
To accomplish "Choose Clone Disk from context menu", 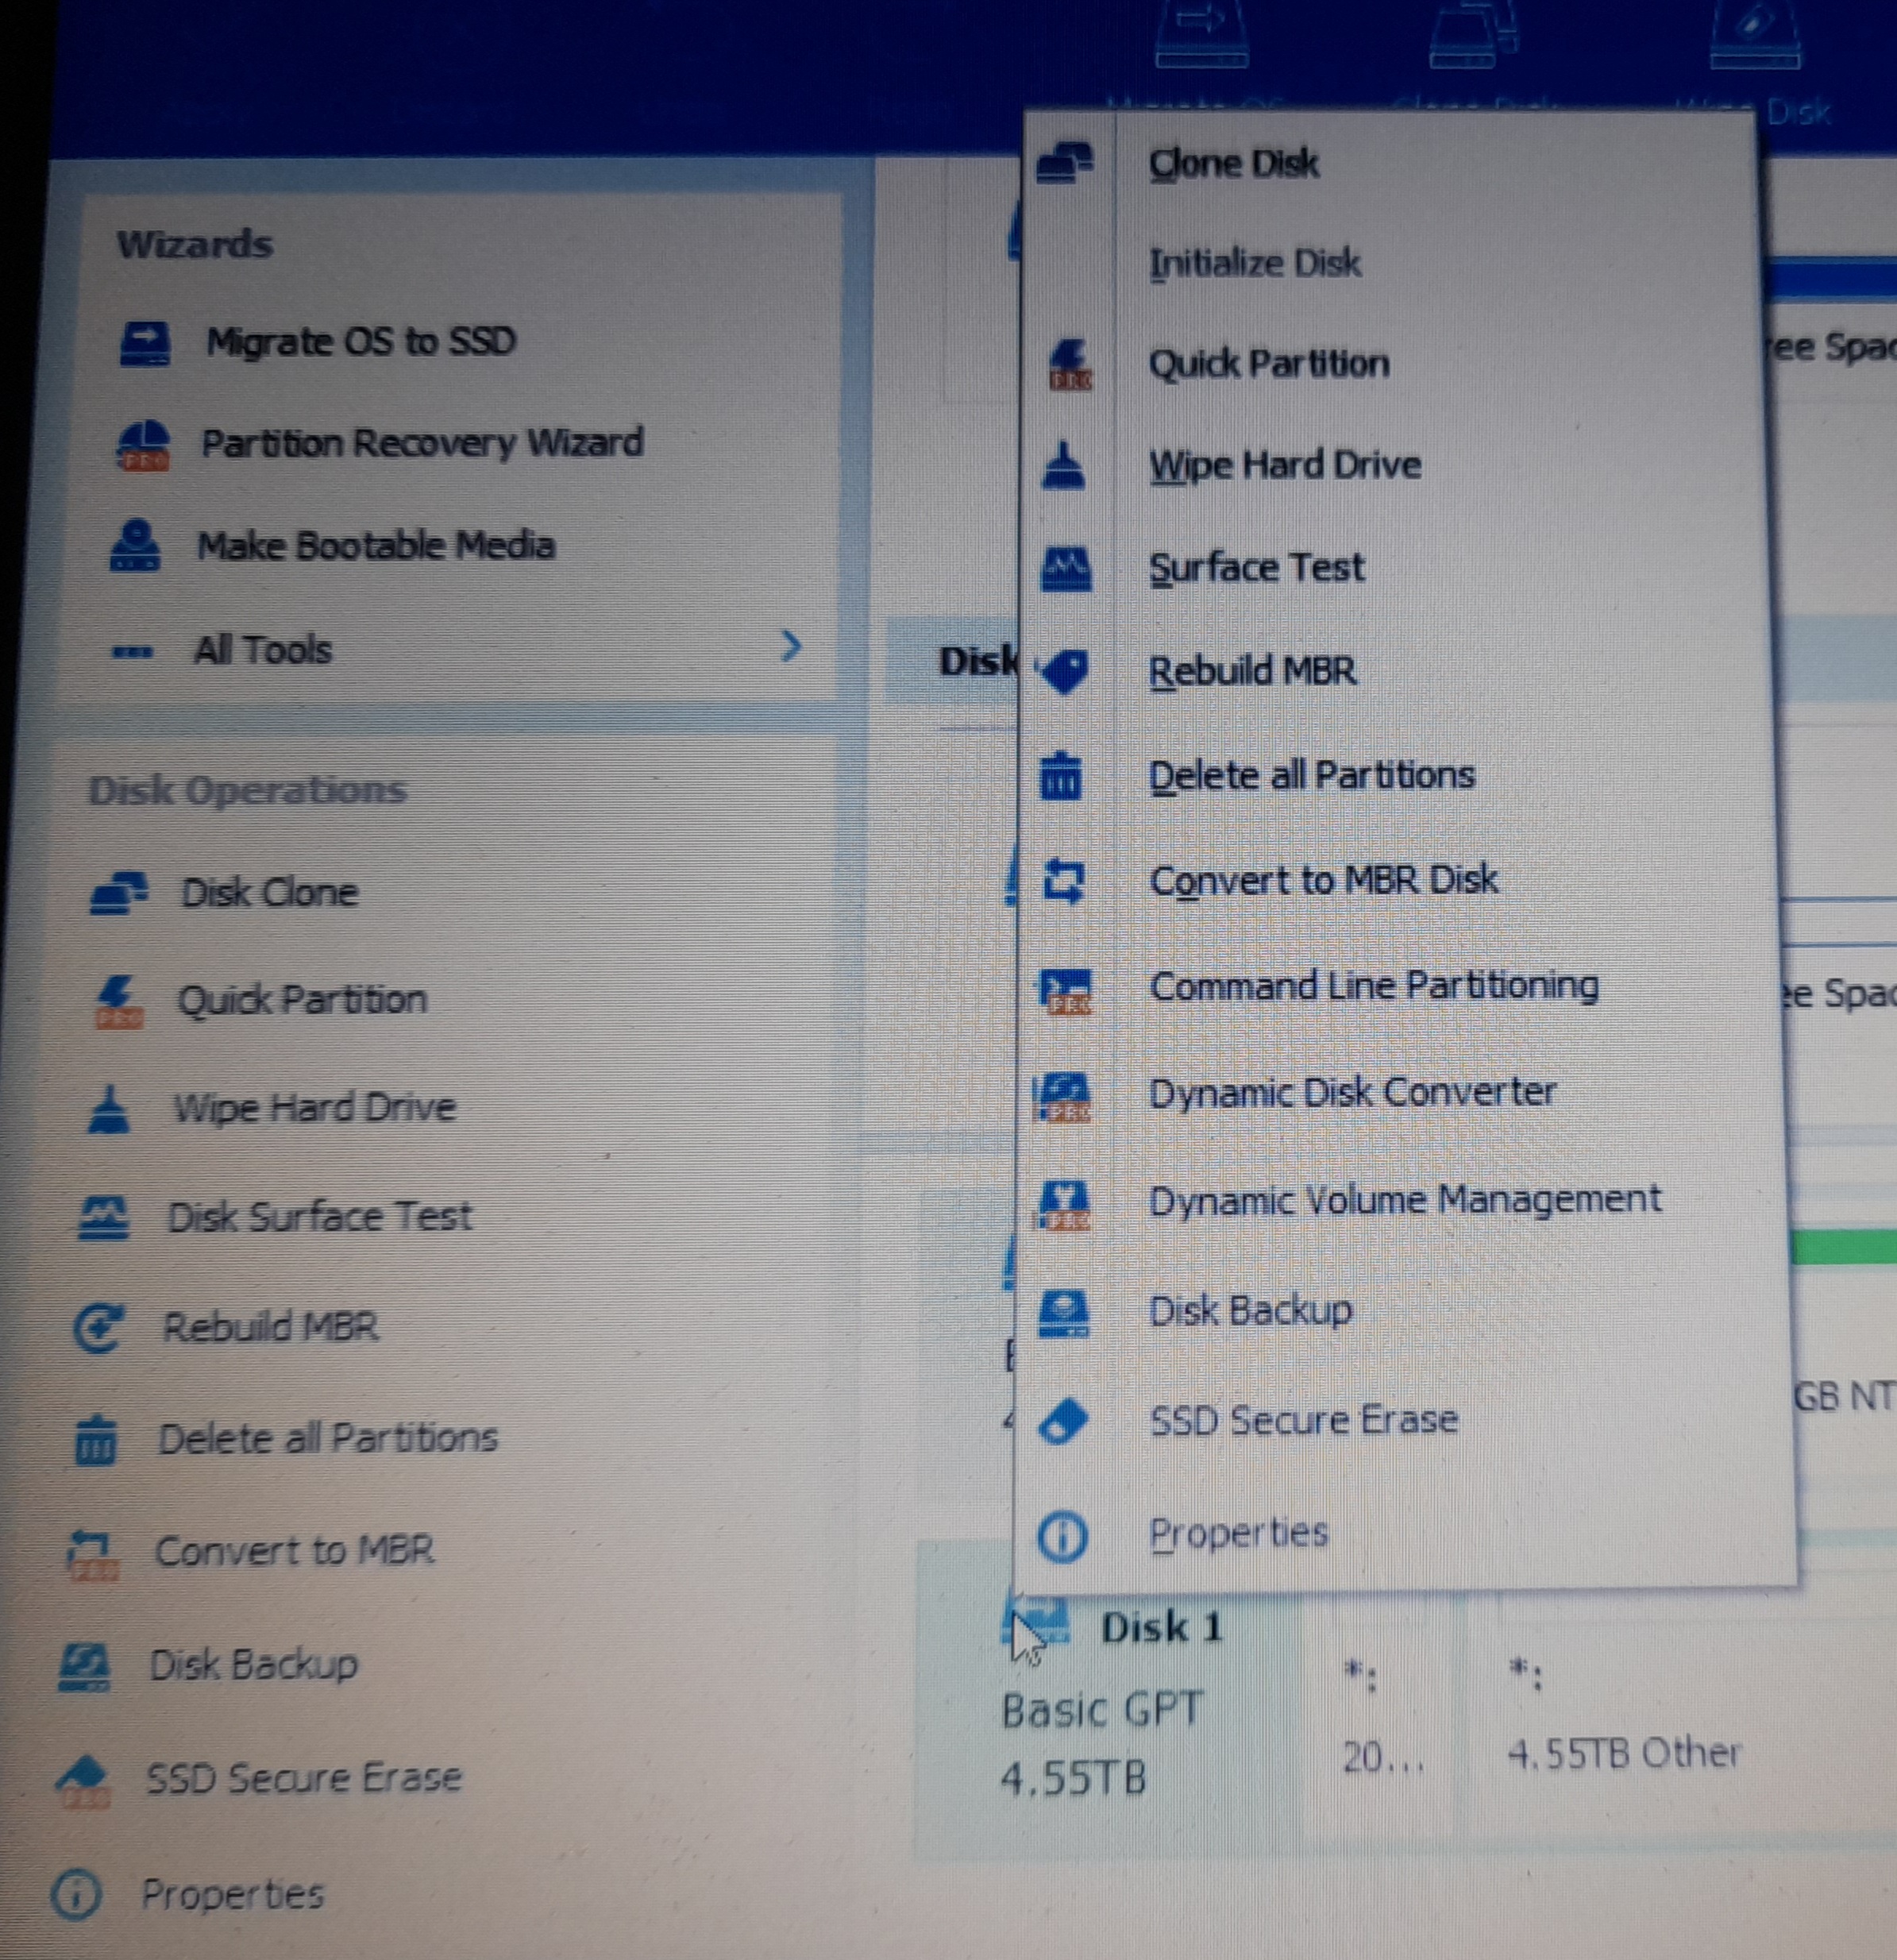I will tap(1233, 163).
